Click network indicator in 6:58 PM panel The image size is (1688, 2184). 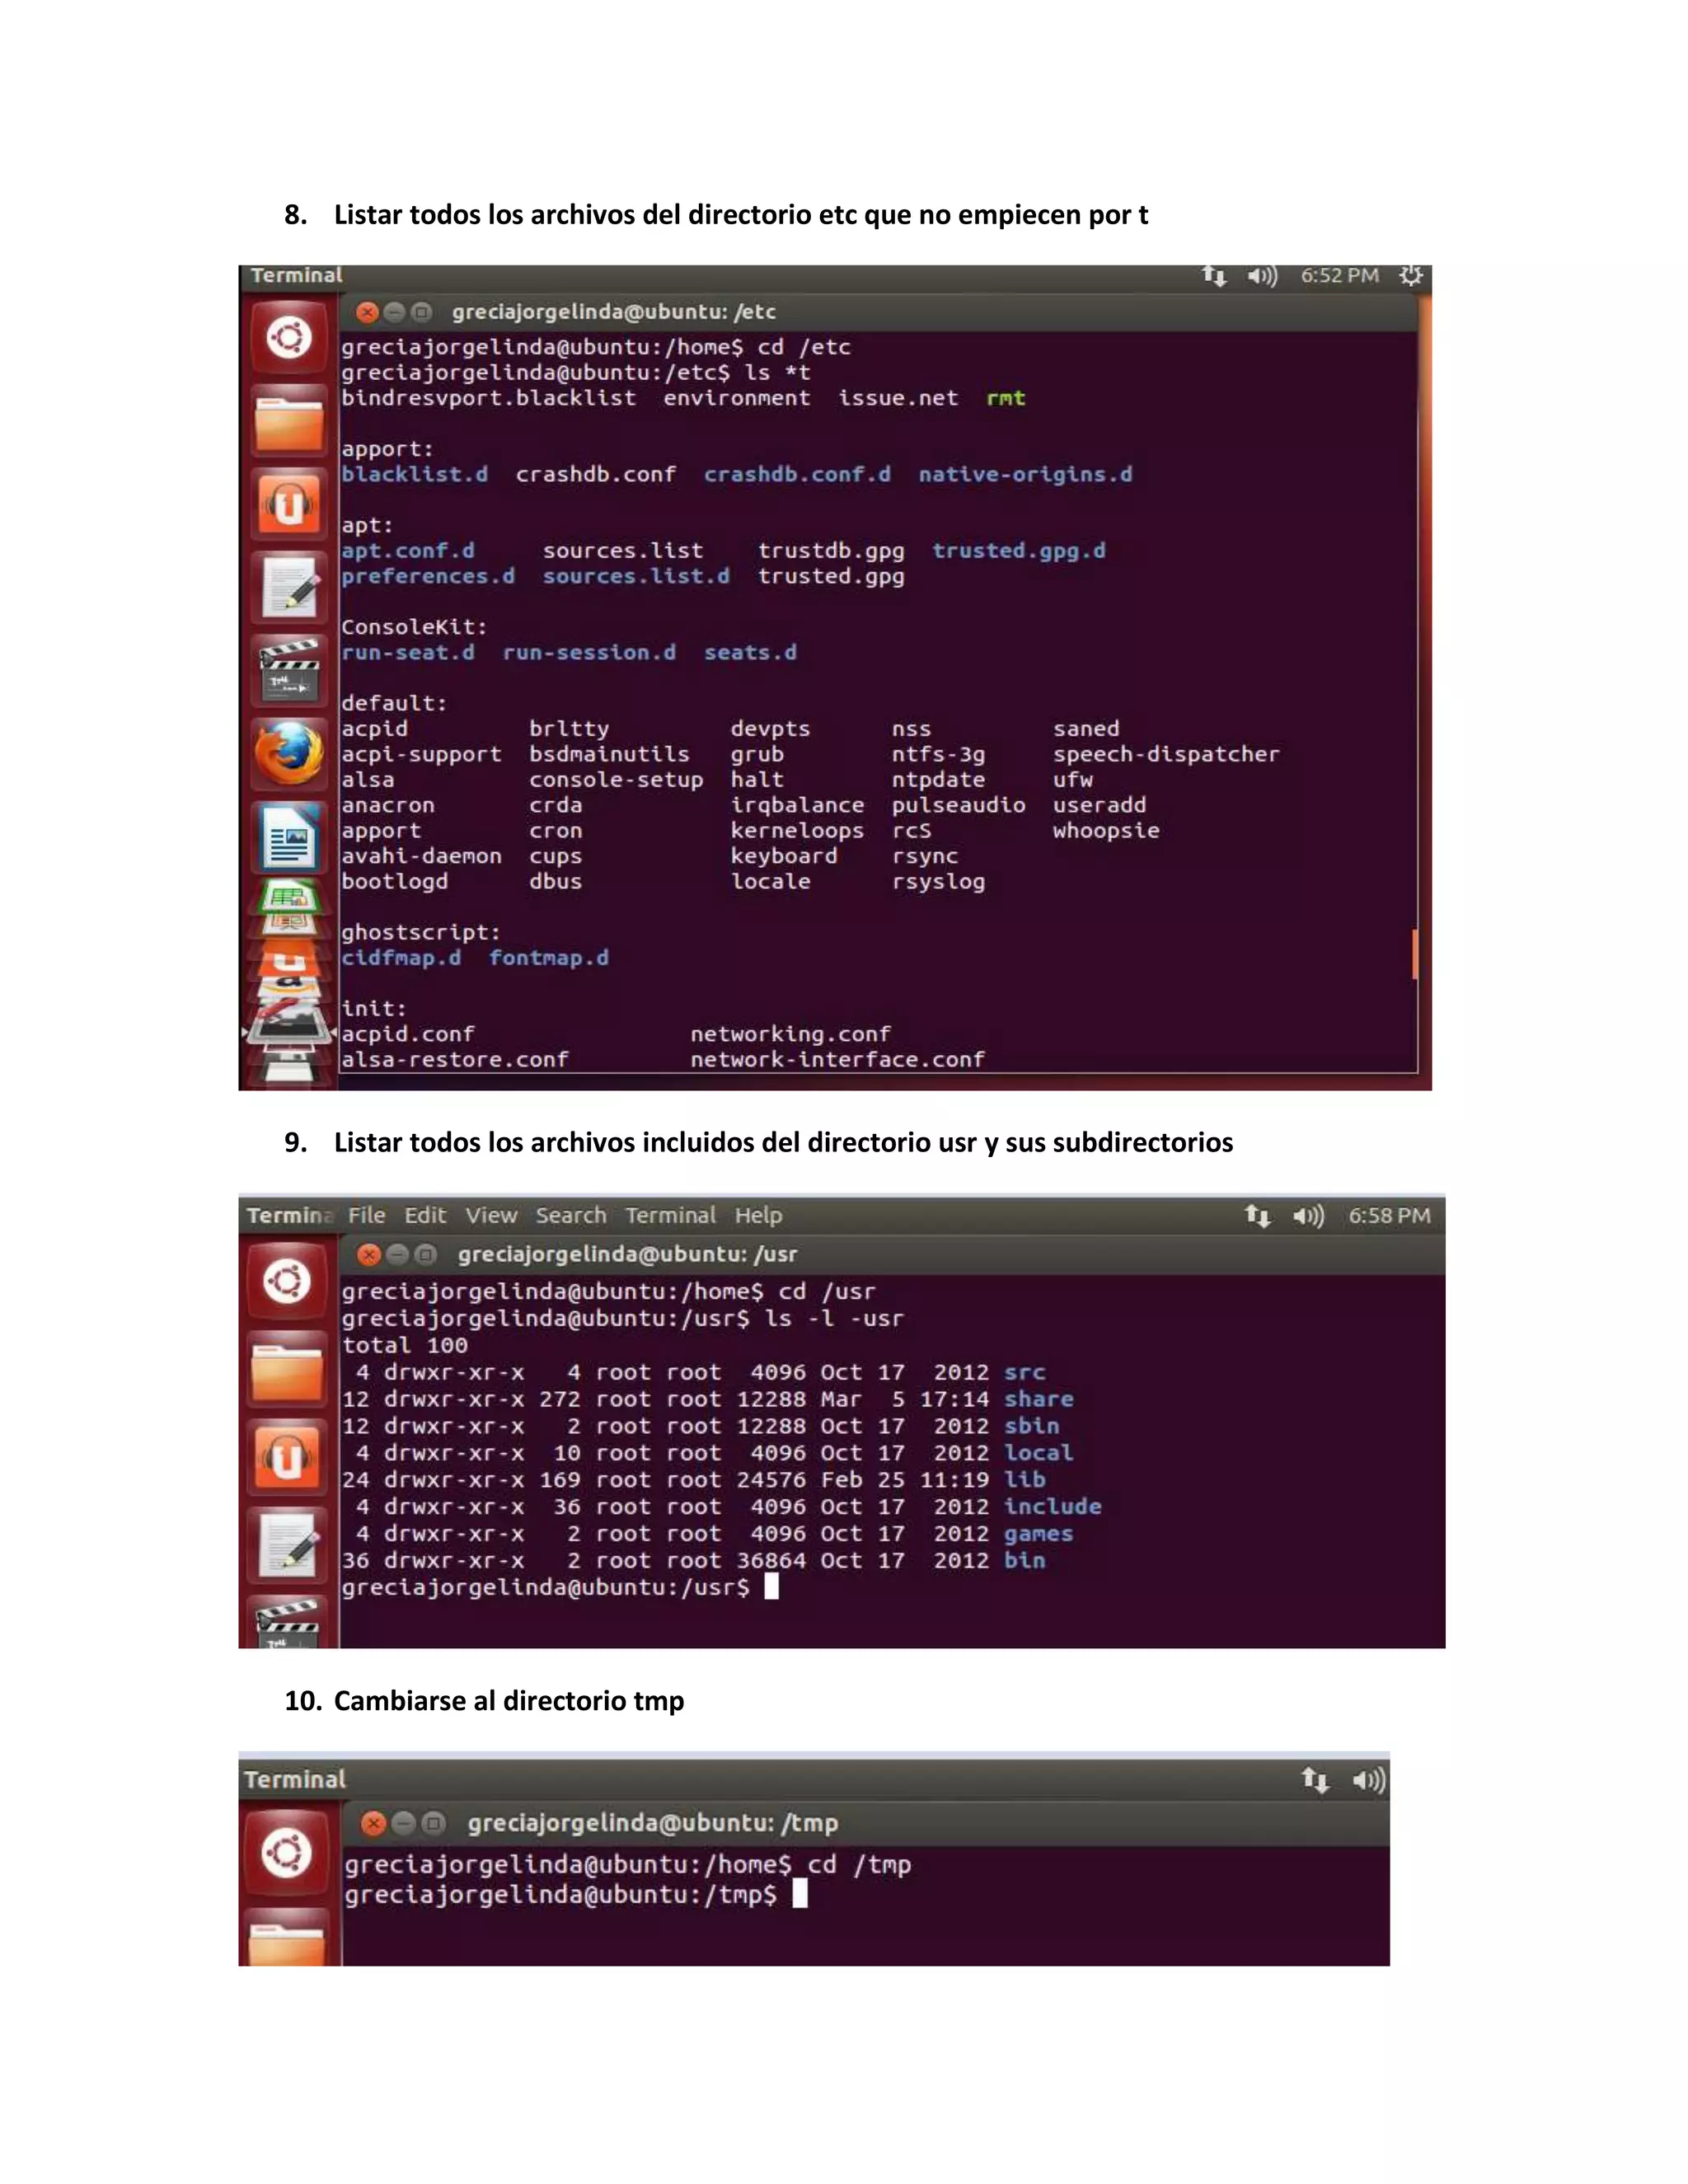tap(1258, 1216)
